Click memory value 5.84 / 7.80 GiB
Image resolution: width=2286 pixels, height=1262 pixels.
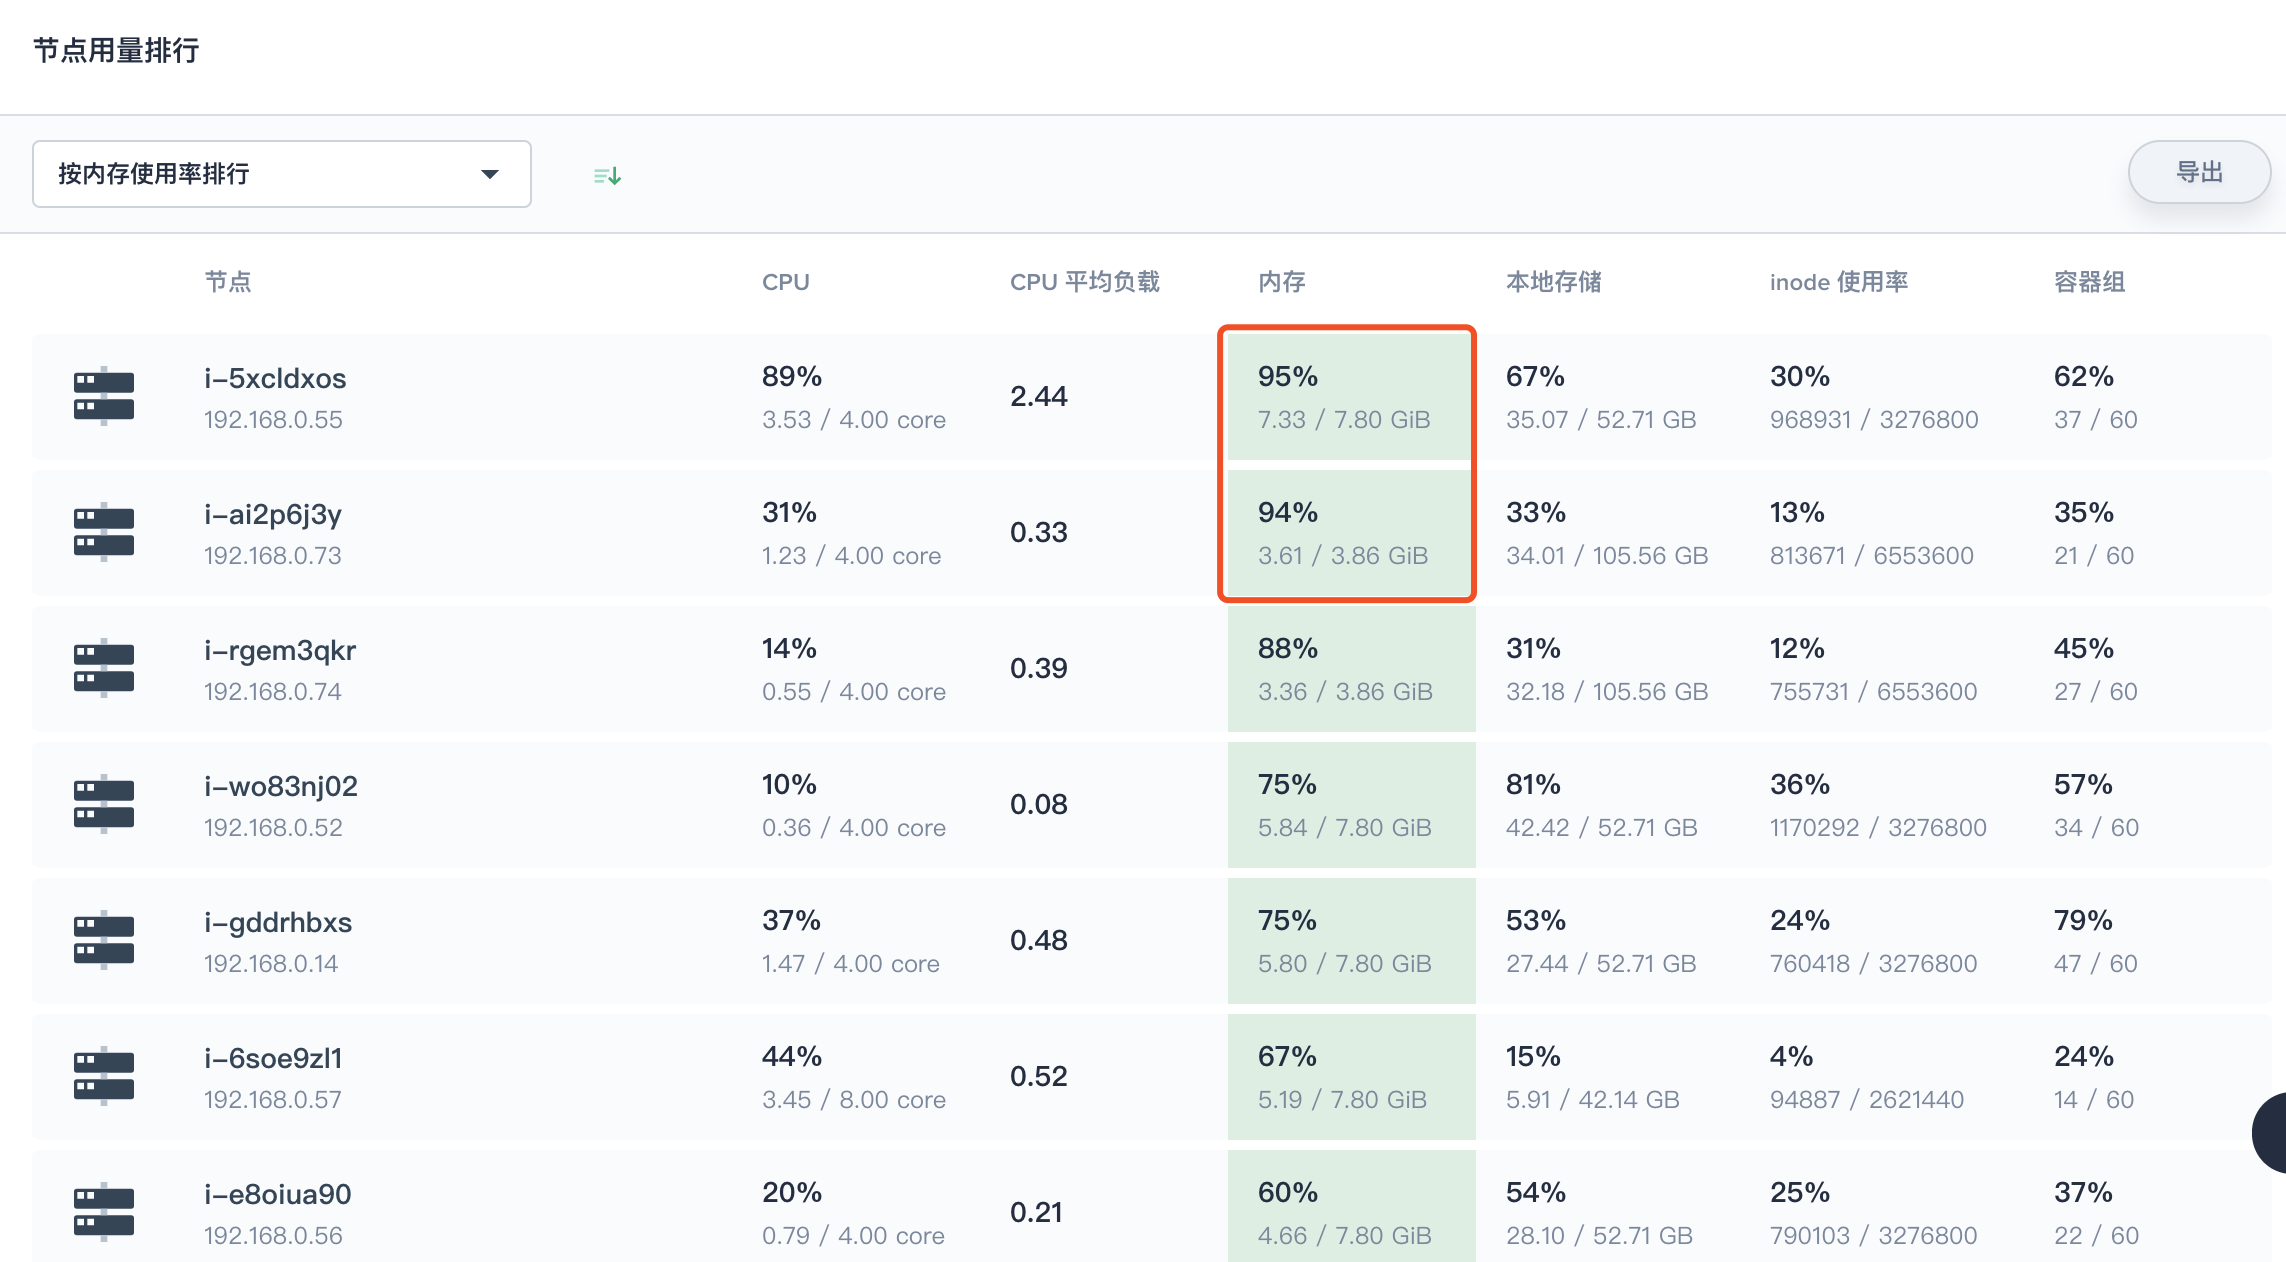[x=1345, y=828]
